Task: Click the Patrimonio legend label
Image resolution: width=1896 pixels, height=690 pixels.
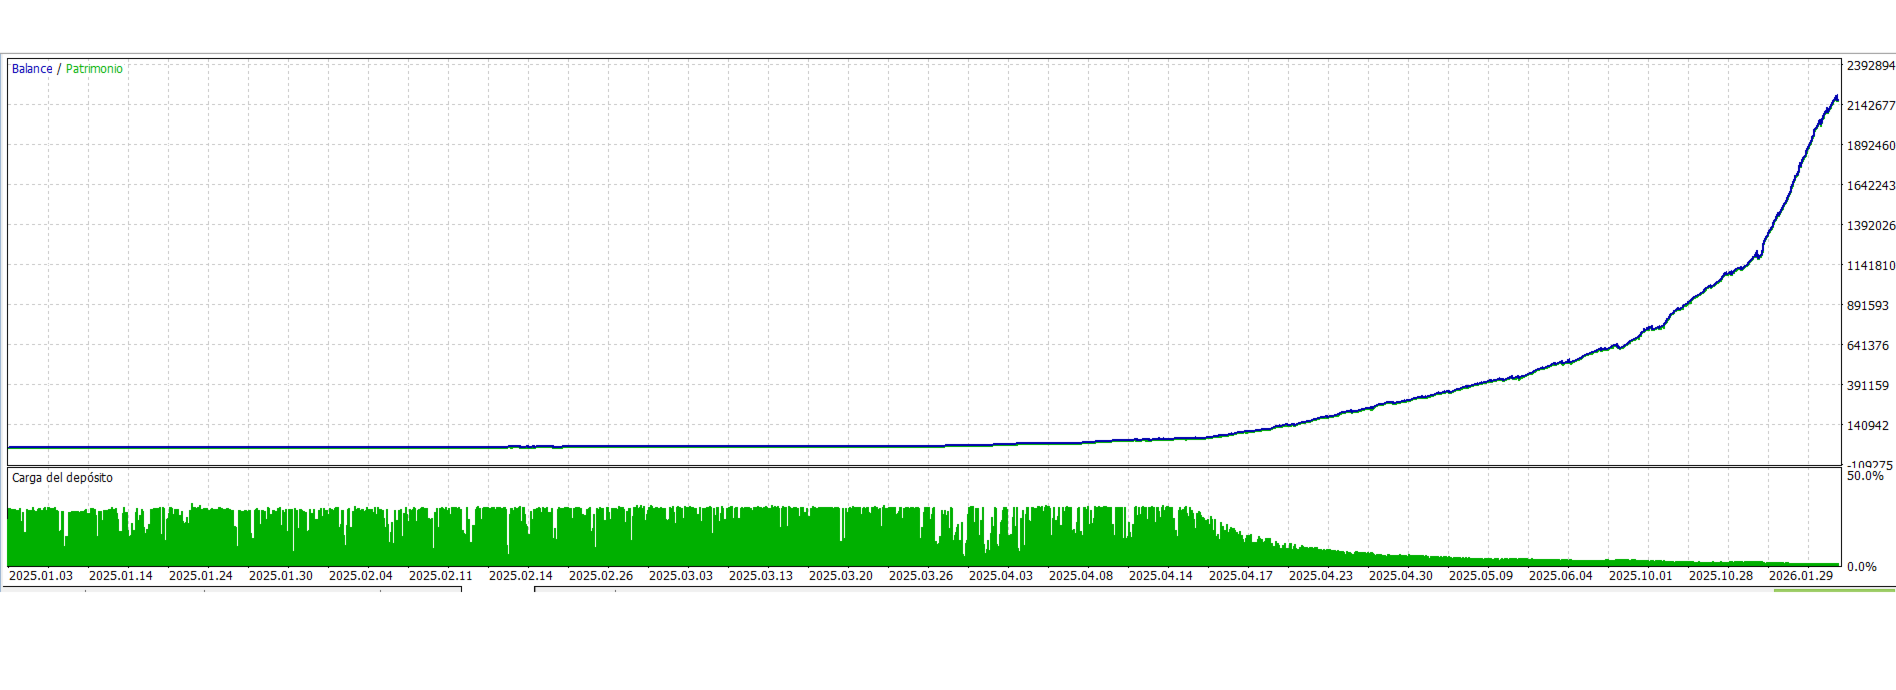Action: coord(94,69)
